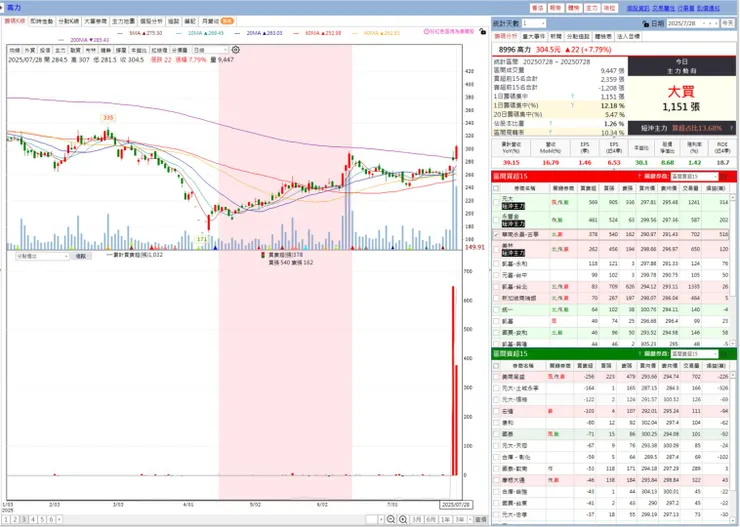Click the 今天 button
Screen dimensions: 740x527
tap(727, 23)
